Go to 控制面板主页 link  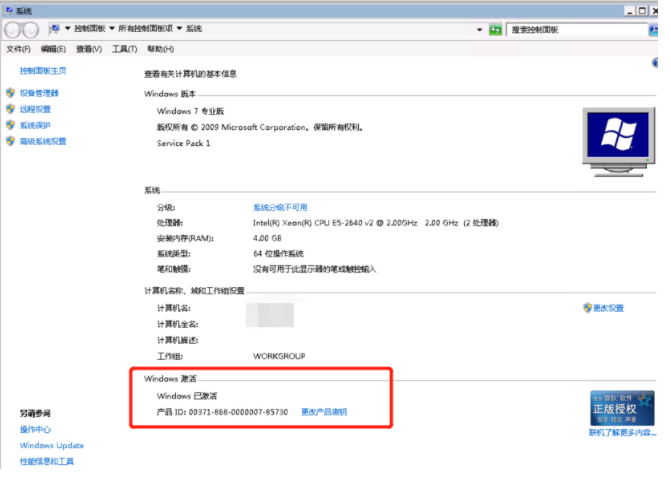(43, 71)
